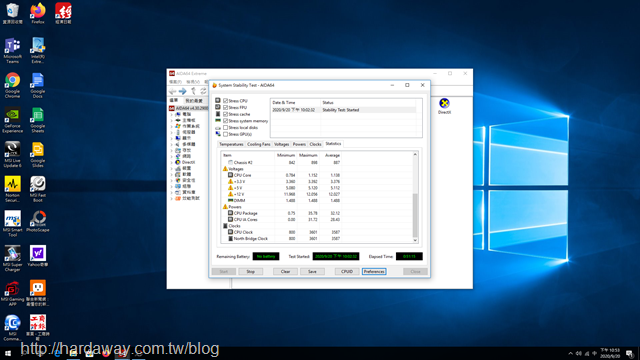
Task: Expand the 電腦 node in AIDA64 tree
Action: point(171,115)
